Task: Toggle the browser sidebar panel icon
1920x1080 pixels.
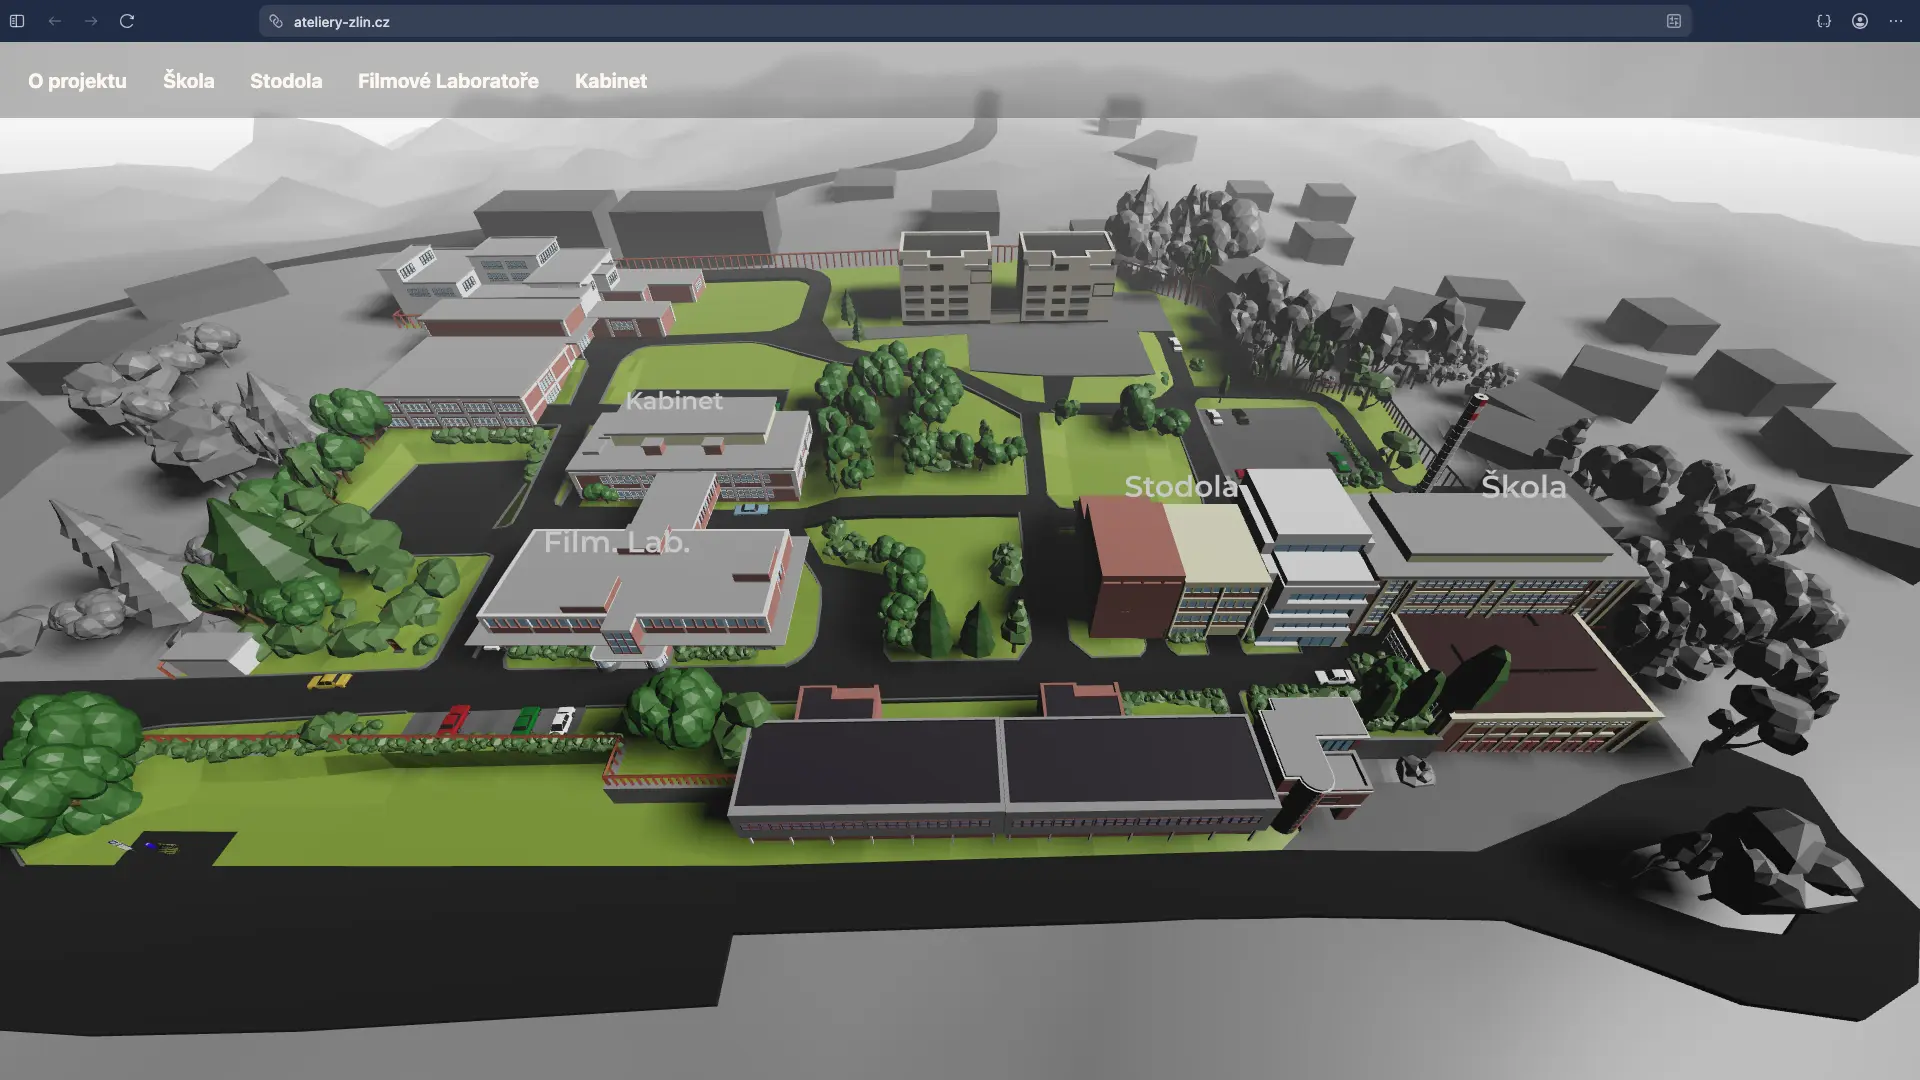Action: click(17, 21)
